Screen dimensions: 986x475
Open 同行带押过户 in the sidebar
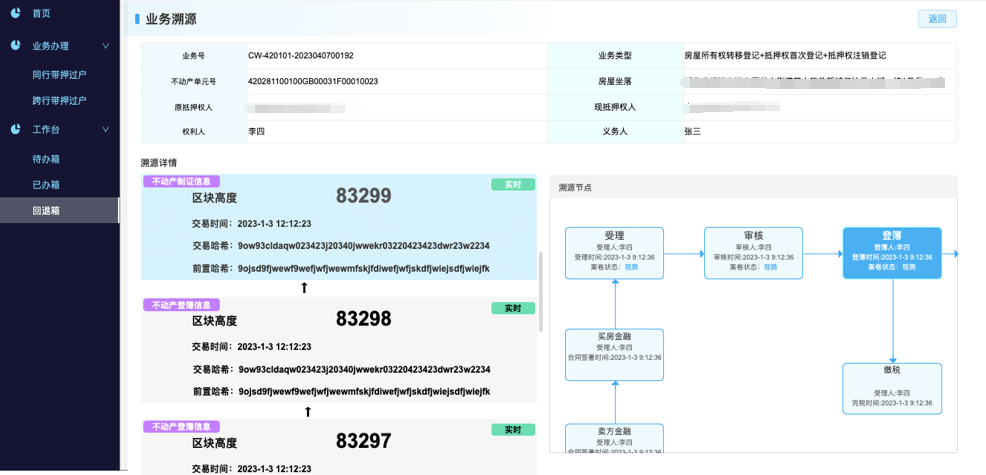point(60,75)
